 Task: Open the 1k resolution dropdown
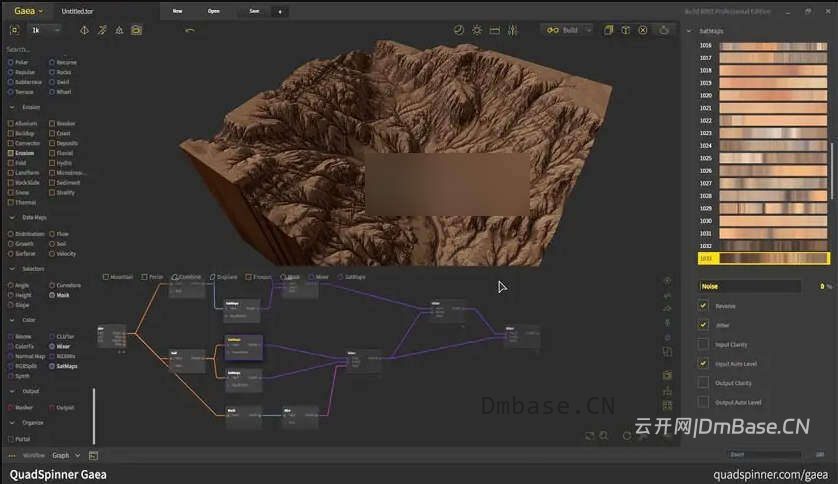coord(46,30)
